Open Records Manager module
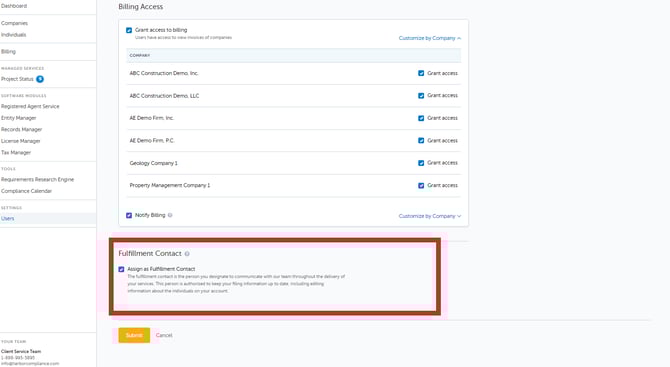Screen dimensions: 670x367 click(21, 129)
